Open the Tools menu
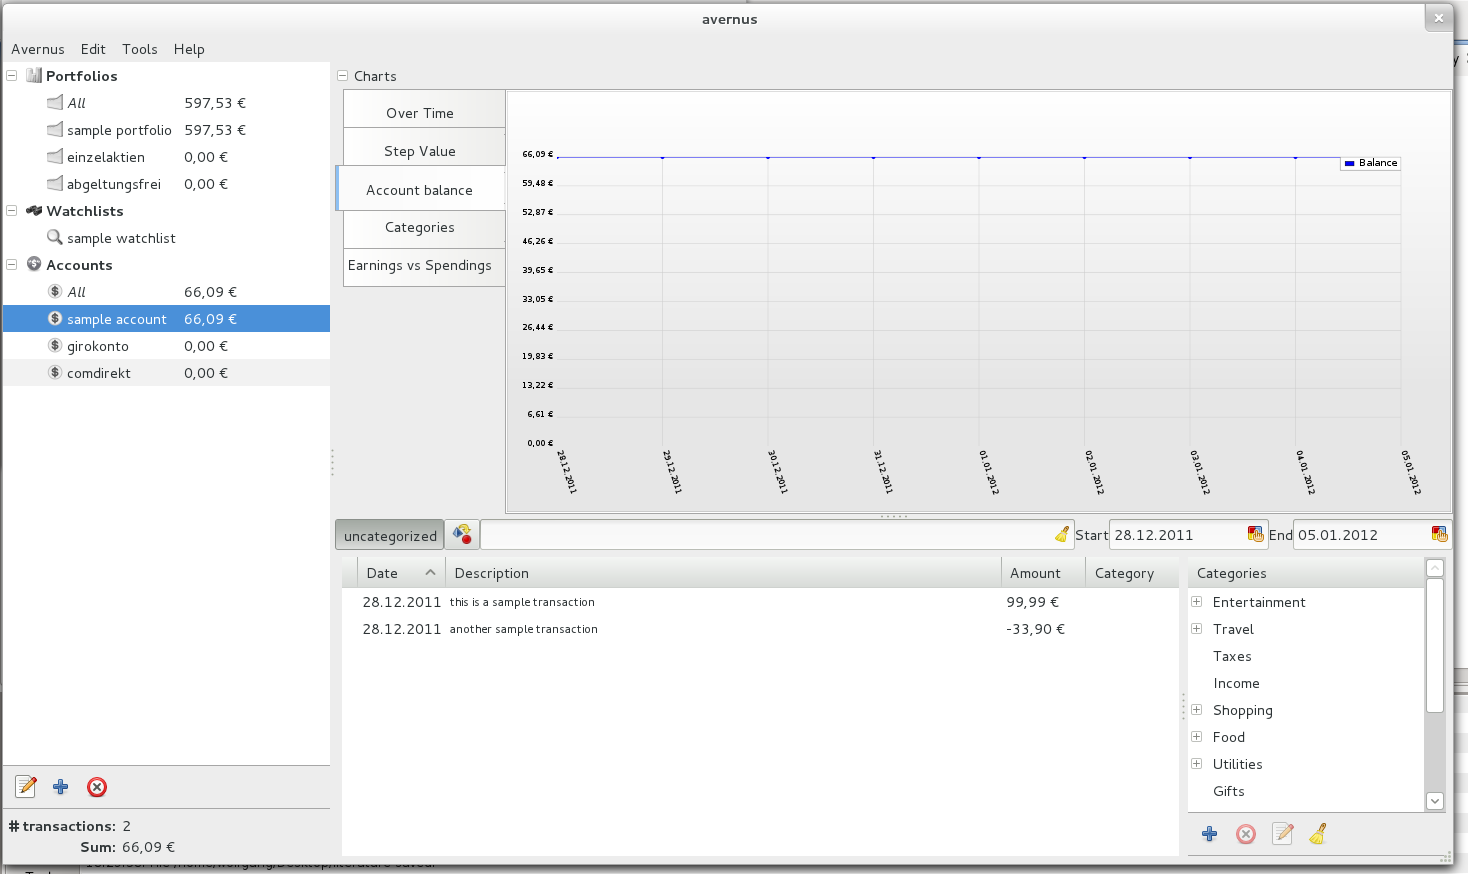This screenshot has width=1468, height=874. pos(140,49)
